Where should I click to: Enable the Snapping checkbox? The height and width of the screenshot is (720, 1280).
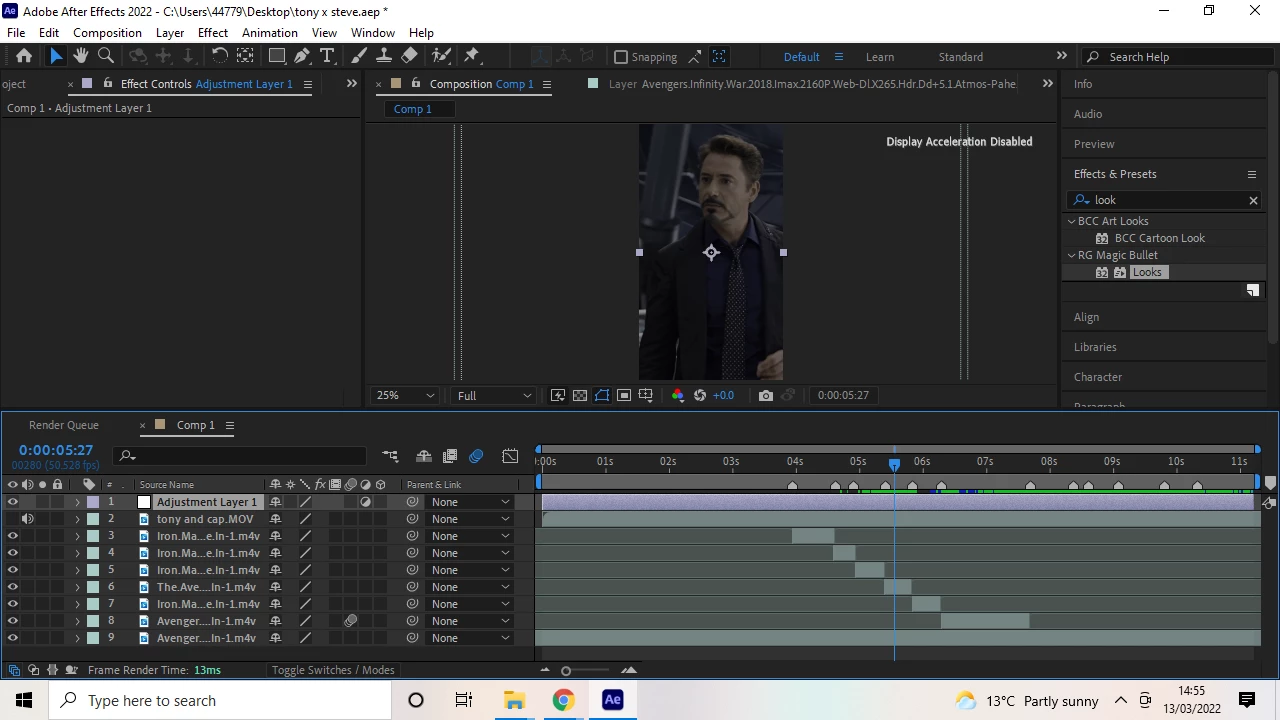[x=621, y=57]
